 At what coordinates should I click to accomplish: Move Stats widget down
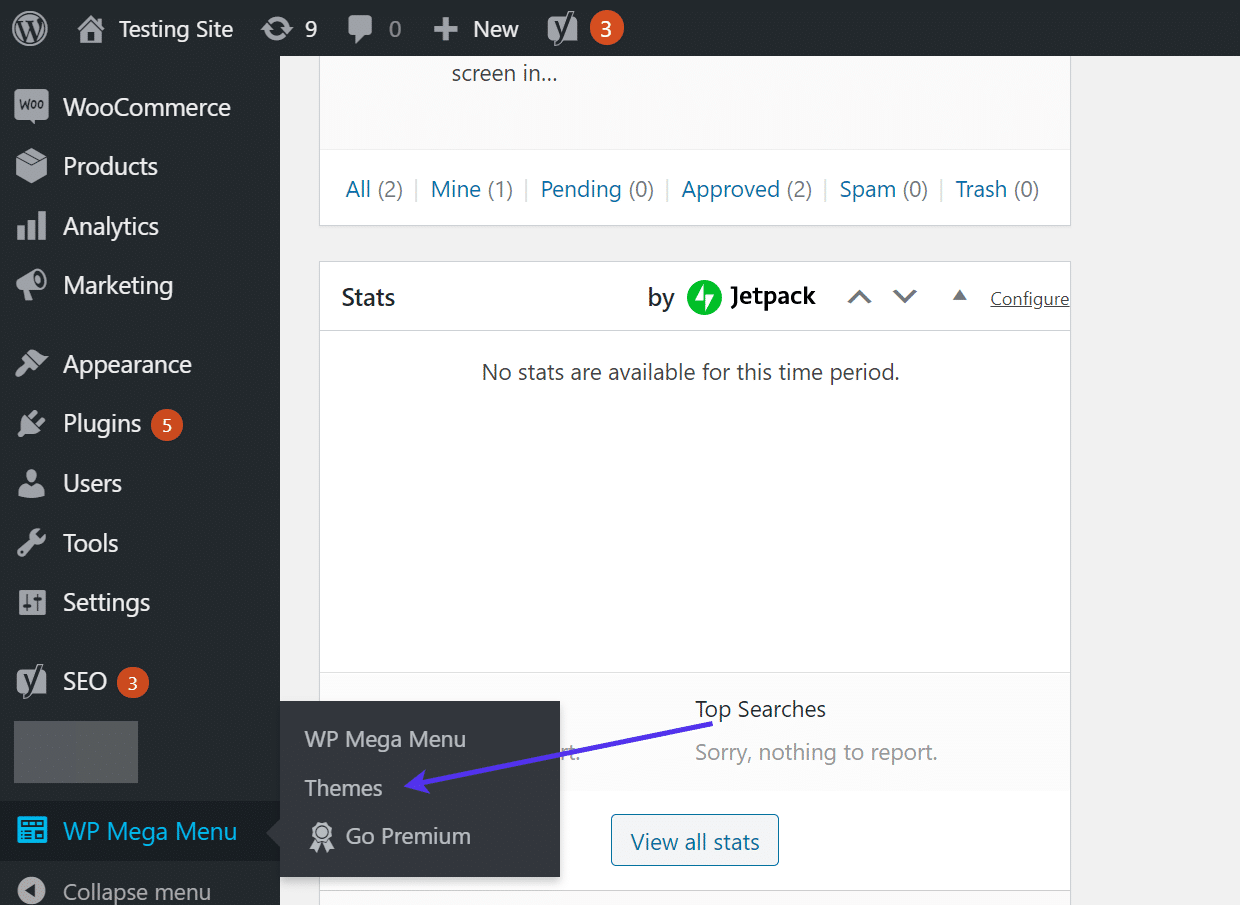click(x=905, y=297)
